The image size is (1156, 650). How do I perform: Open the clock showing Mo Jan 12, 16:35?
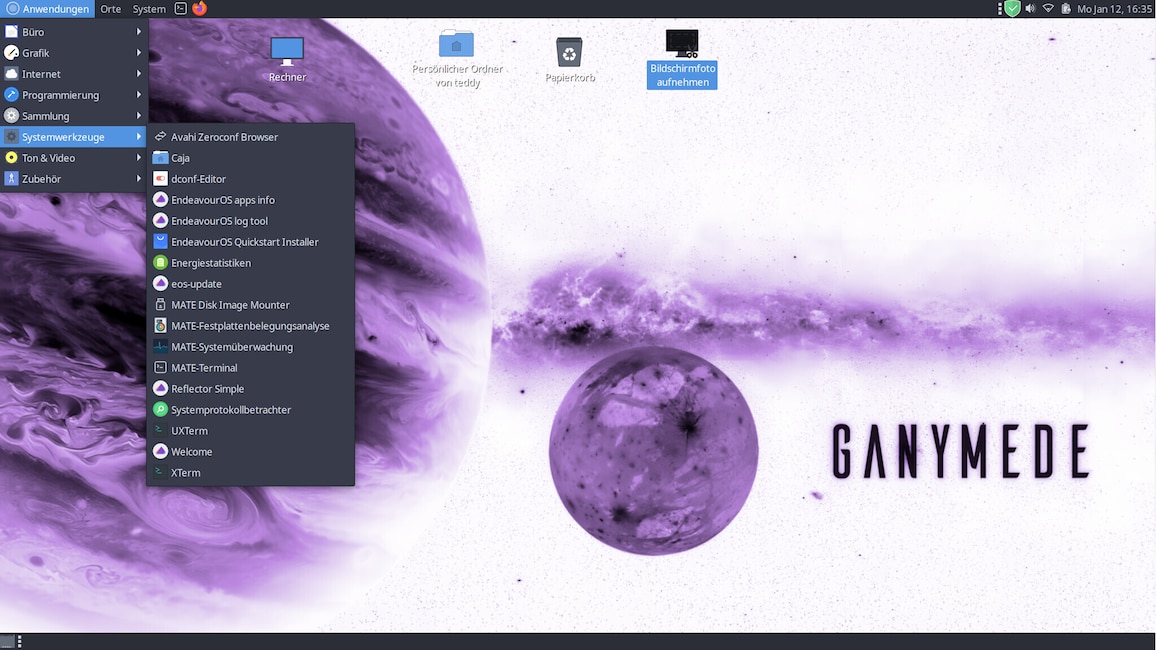click(1114, 9)
